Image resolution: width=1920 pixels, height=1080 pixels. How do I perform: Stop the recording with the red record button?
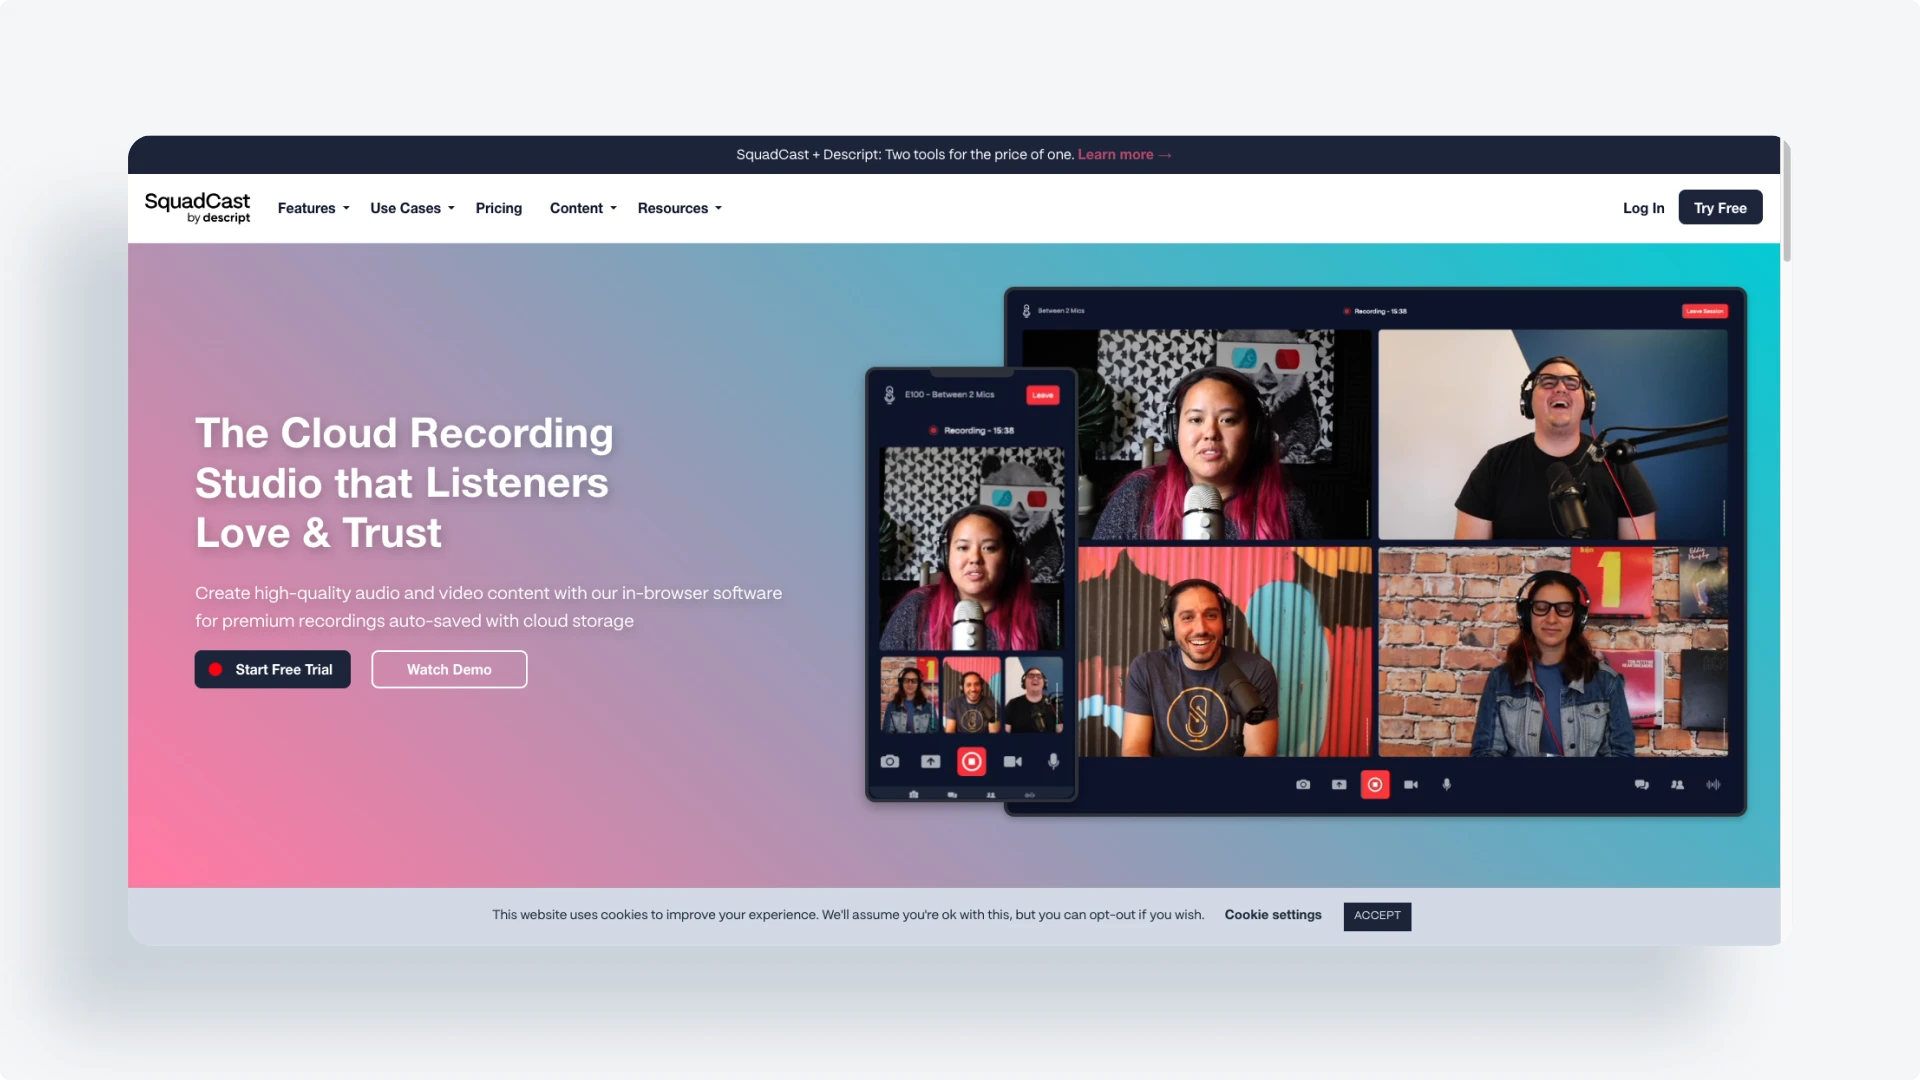point(1375,784)
